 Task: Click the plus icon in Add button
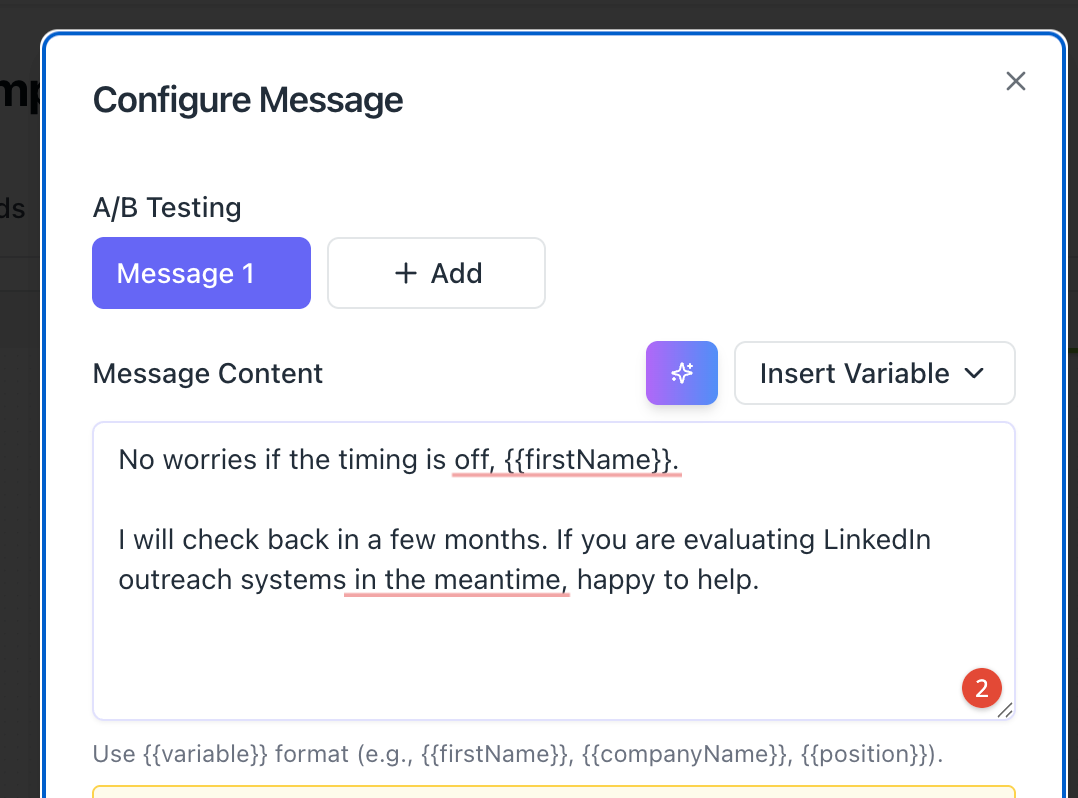click(406, 273)
